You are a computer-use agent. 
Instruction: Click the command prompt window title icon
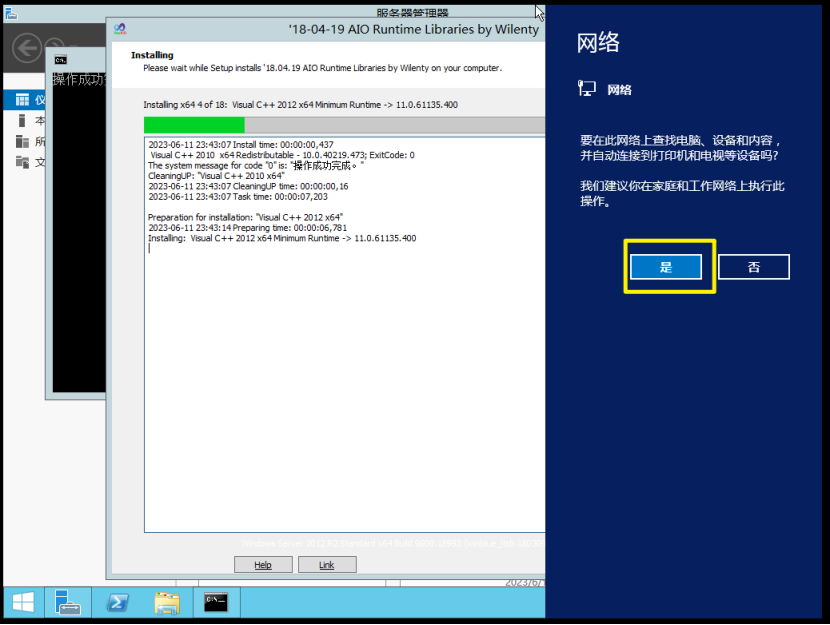click(x=61, y=60)
